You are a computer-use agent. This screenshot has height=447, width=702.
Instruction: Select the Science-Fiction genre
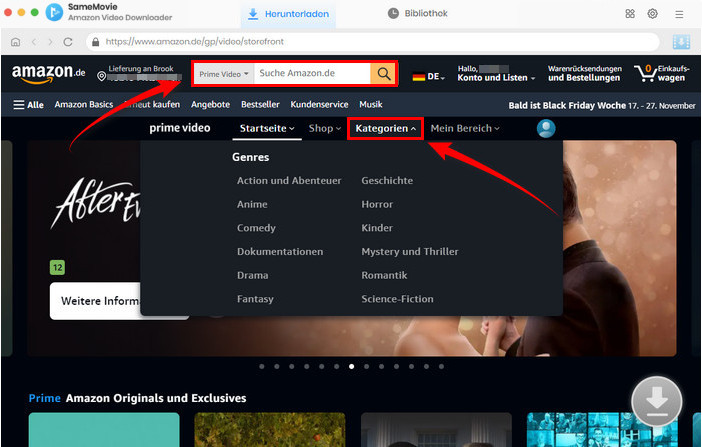point(397,299)
